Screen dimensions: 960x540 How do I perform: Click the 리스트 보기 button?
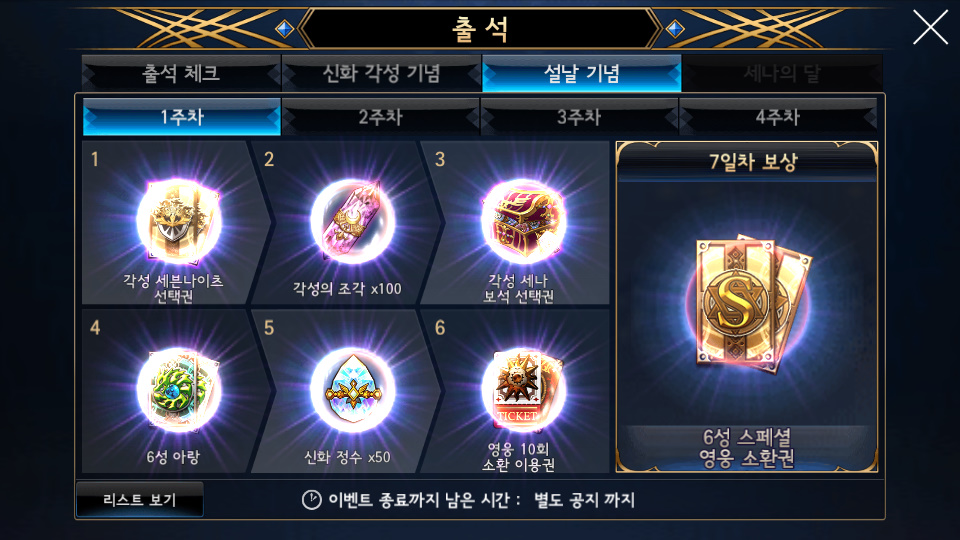[140, 500]
